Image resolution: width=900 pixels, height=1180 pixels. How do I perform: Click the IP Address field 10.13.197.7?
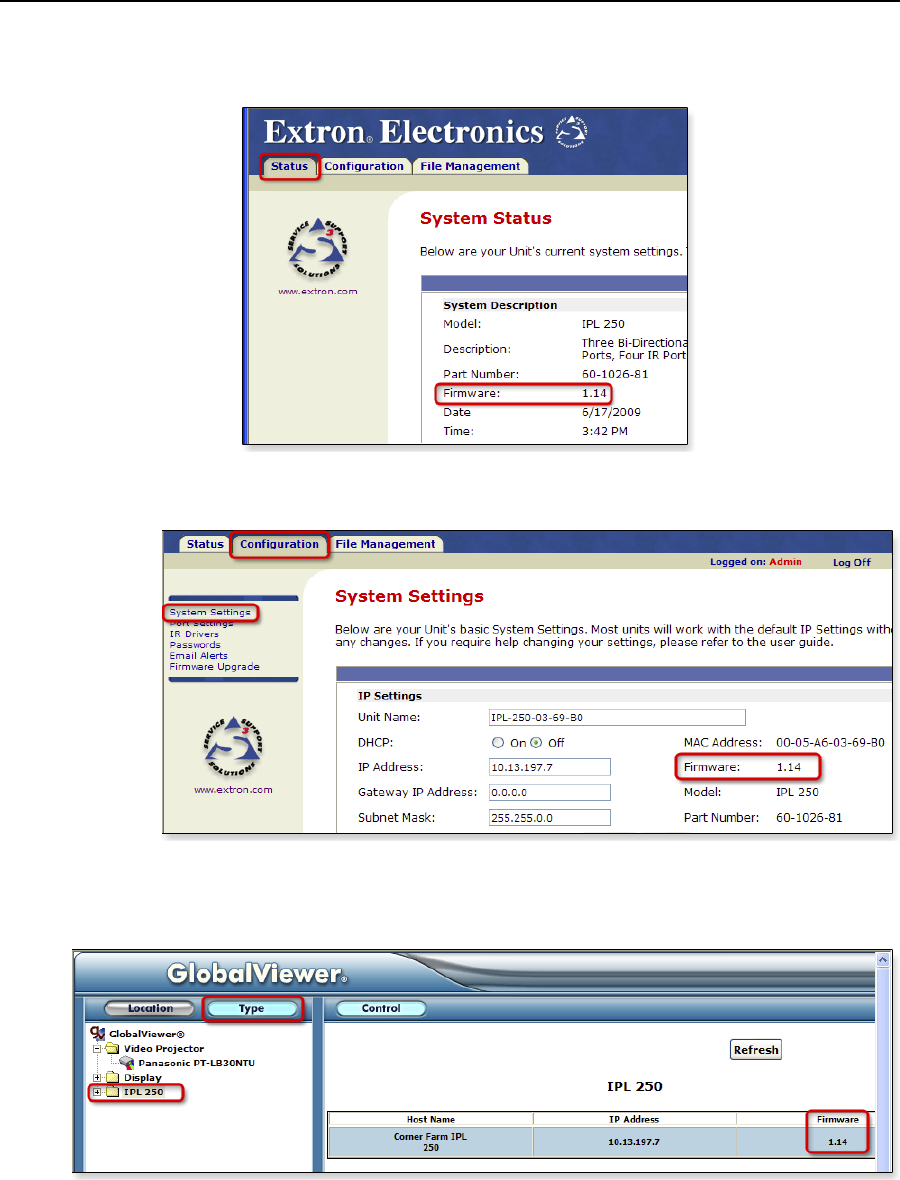[549, 767]
